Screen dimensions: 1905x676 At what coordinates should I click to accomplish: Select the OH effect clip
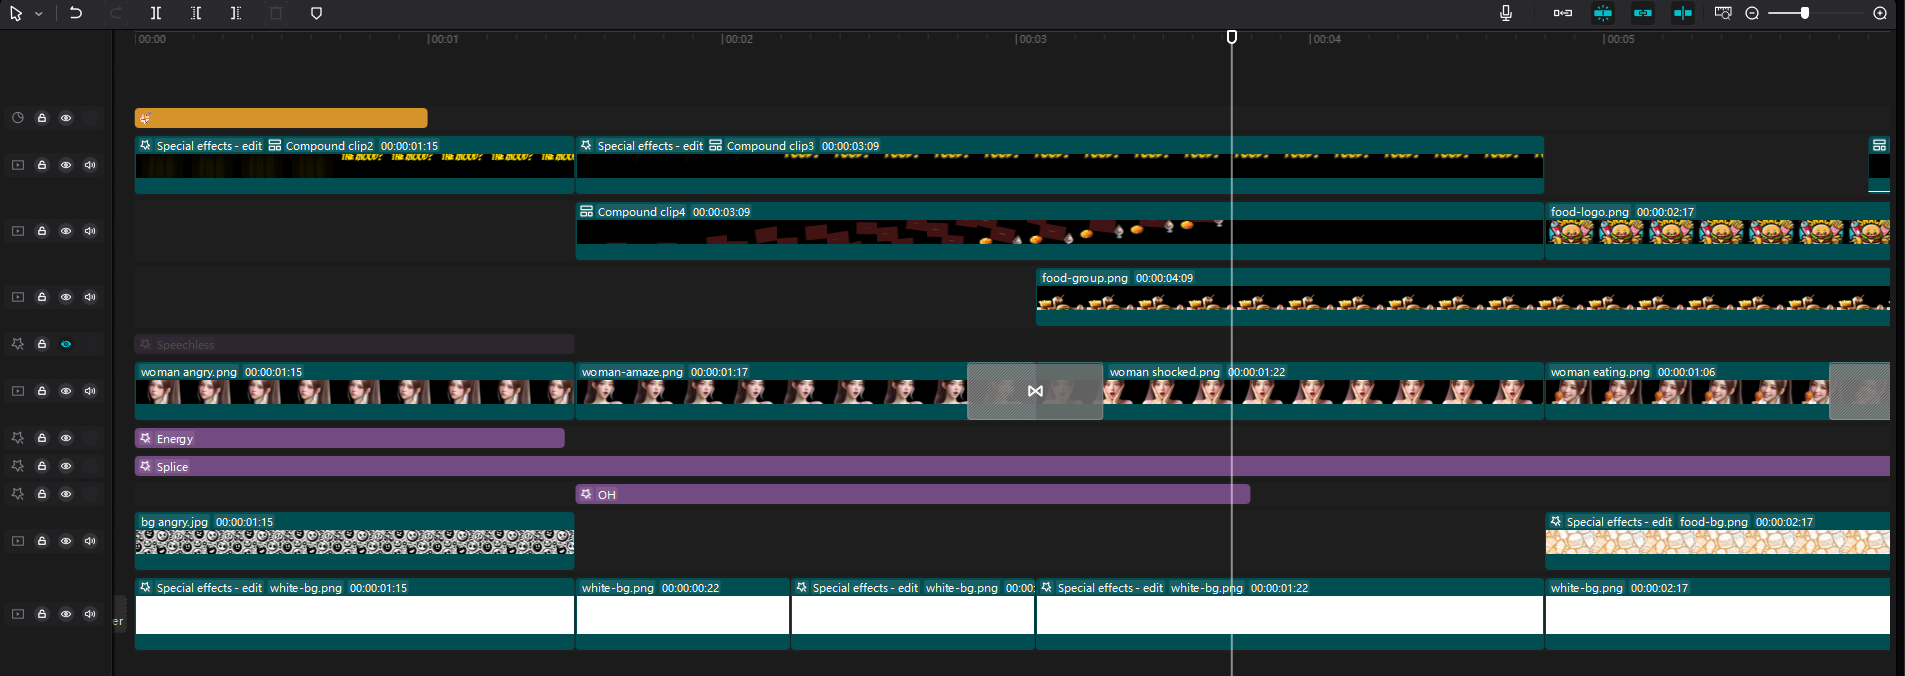point(913,494)
